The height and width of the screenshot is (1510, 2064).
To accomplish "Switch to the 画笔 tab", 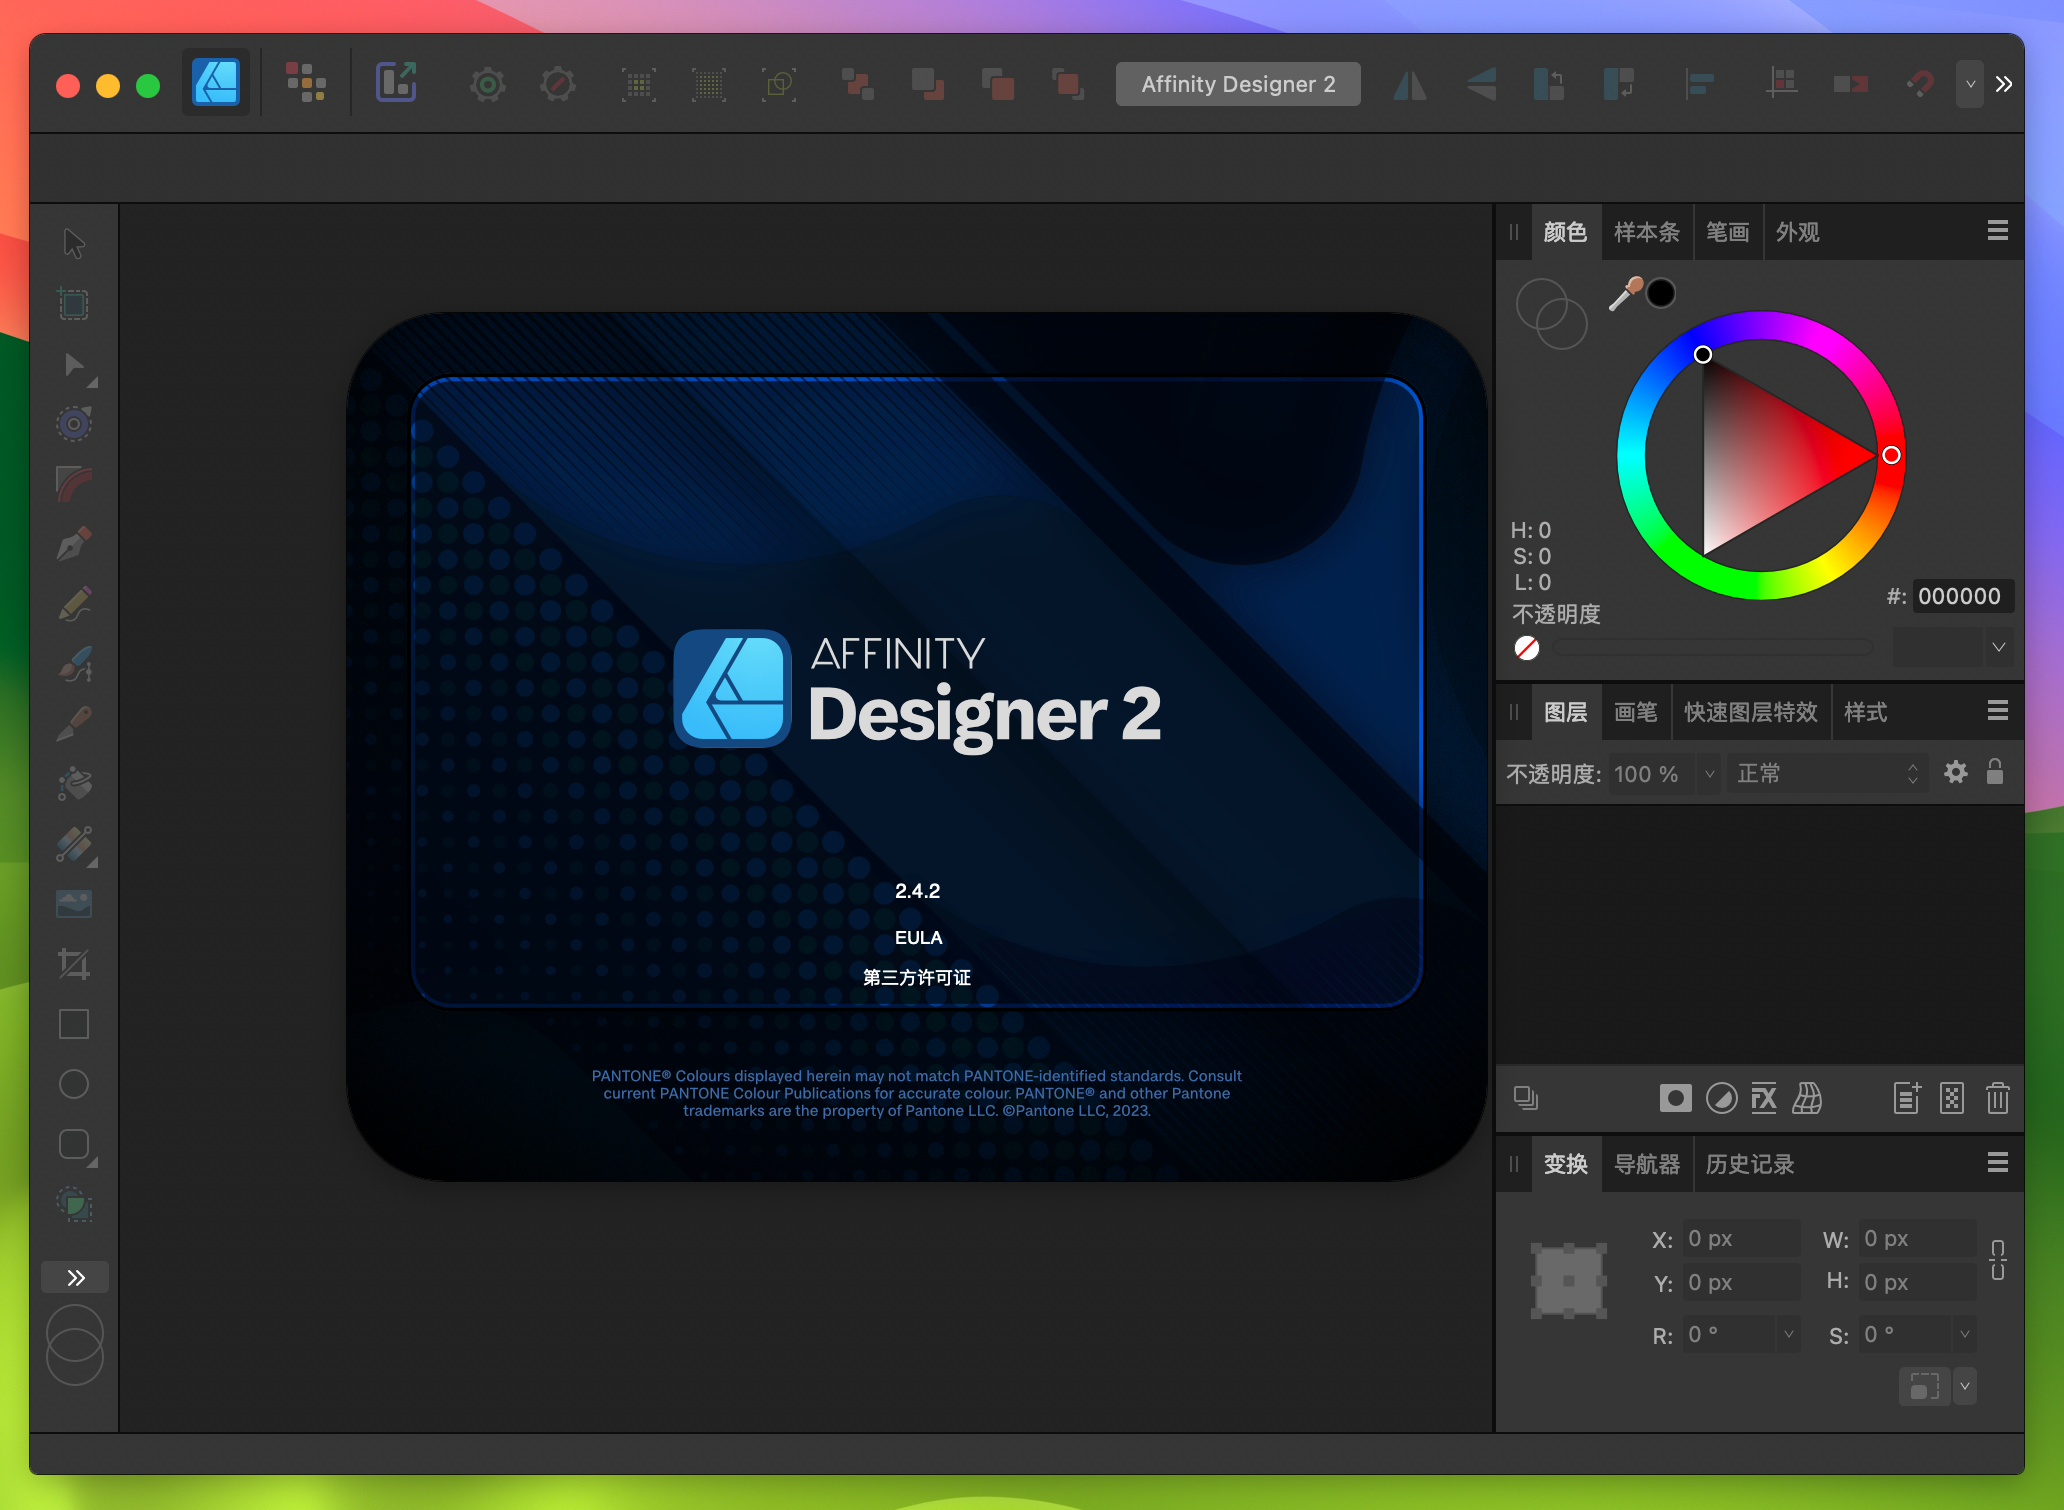I will tap(1635, 712).
